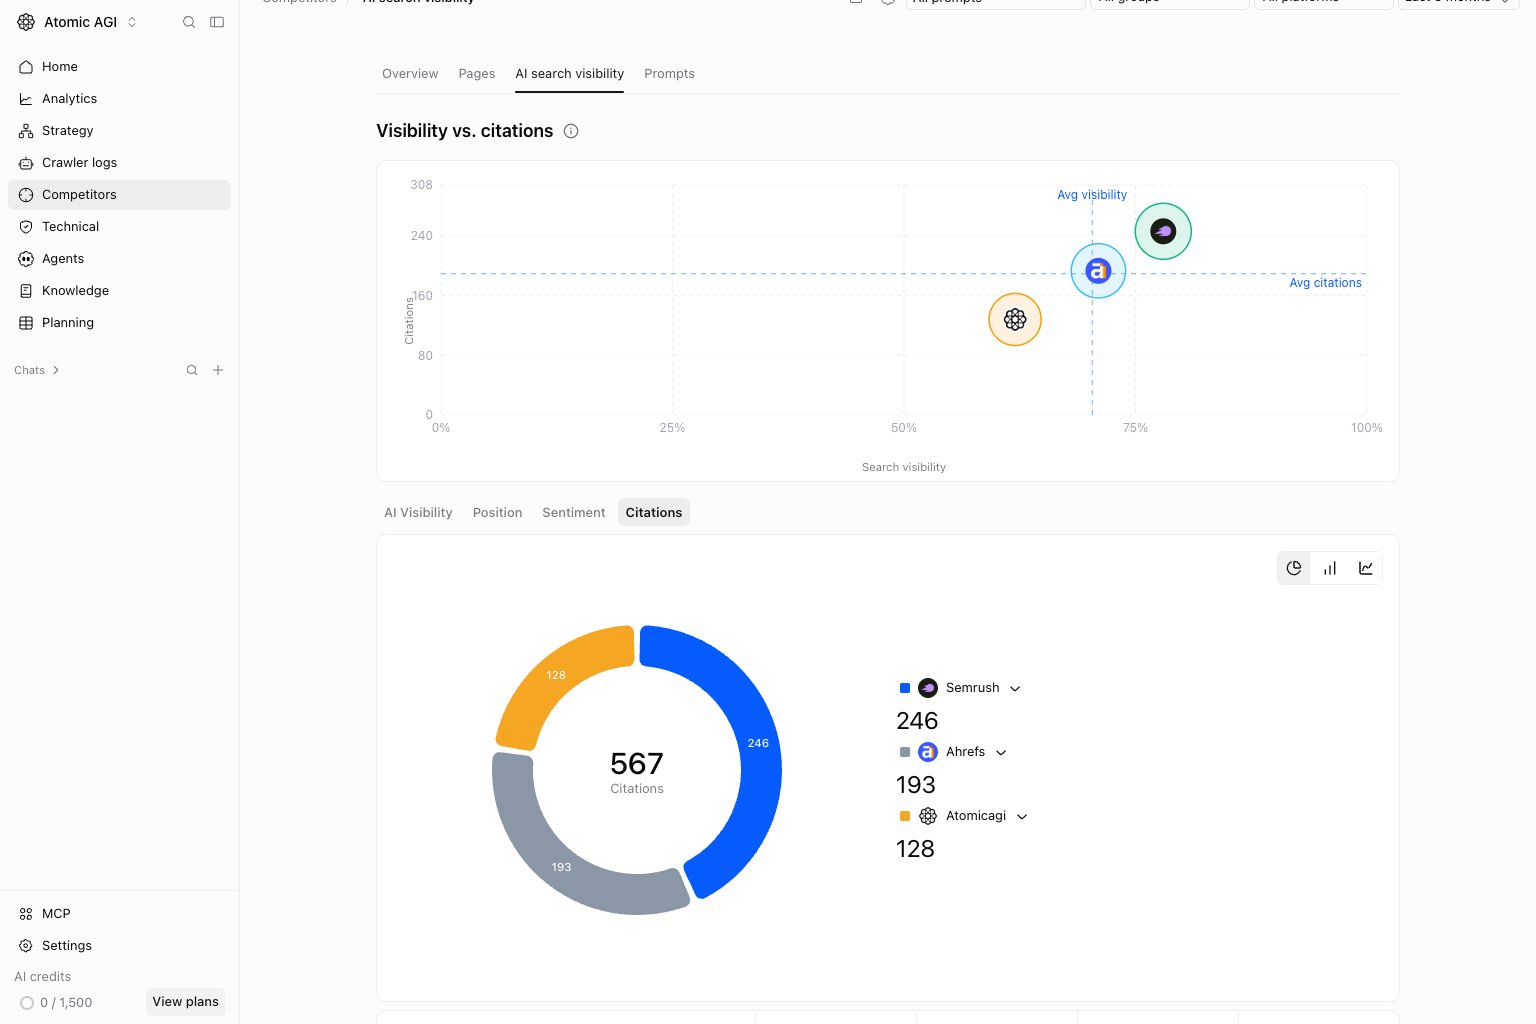Open the Pages tab
The height and width of the screenshot is (1024, 1536).
(477, 74)
